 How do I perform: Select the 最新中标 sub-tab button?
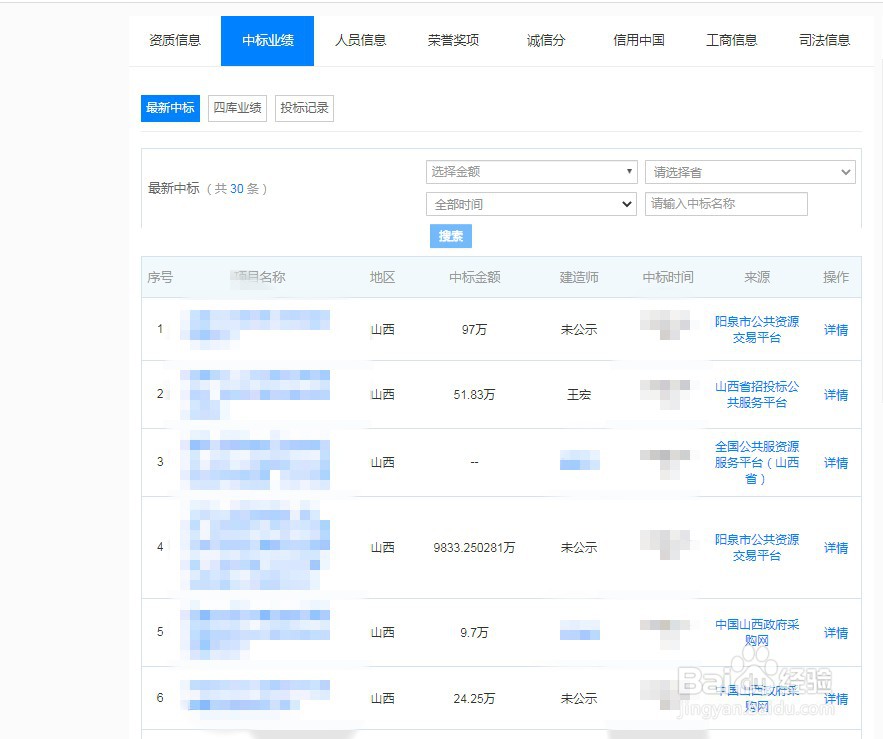[x=170, y=108]
